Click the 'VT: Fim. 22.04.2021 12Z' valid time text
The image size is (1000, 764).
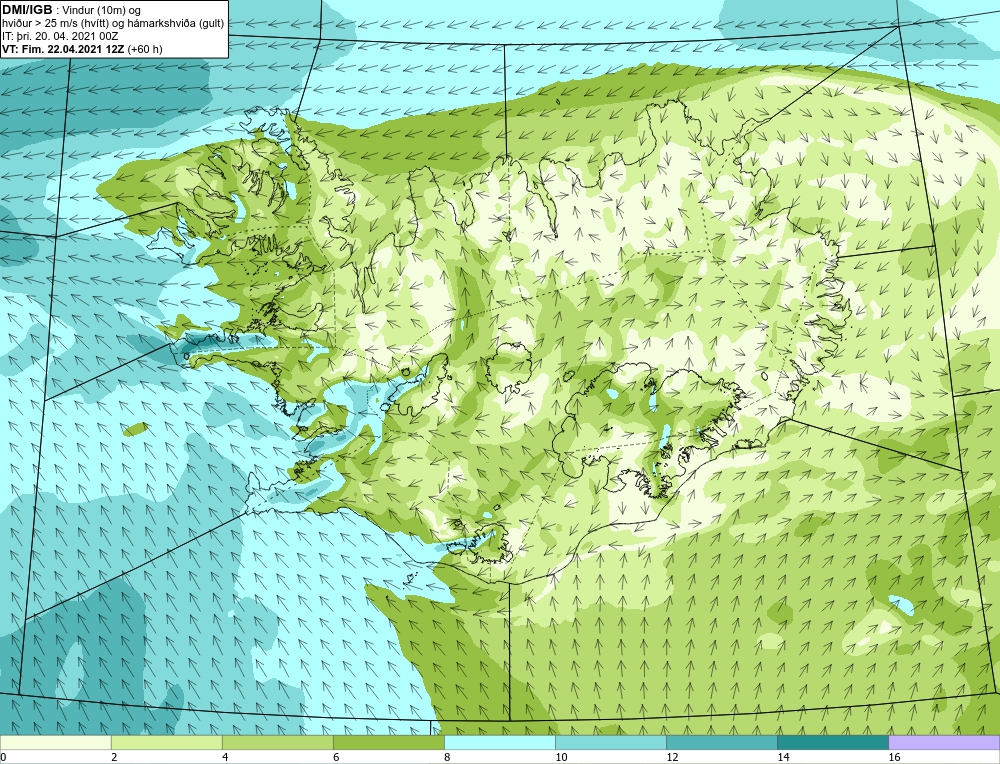tap(63, 49)
